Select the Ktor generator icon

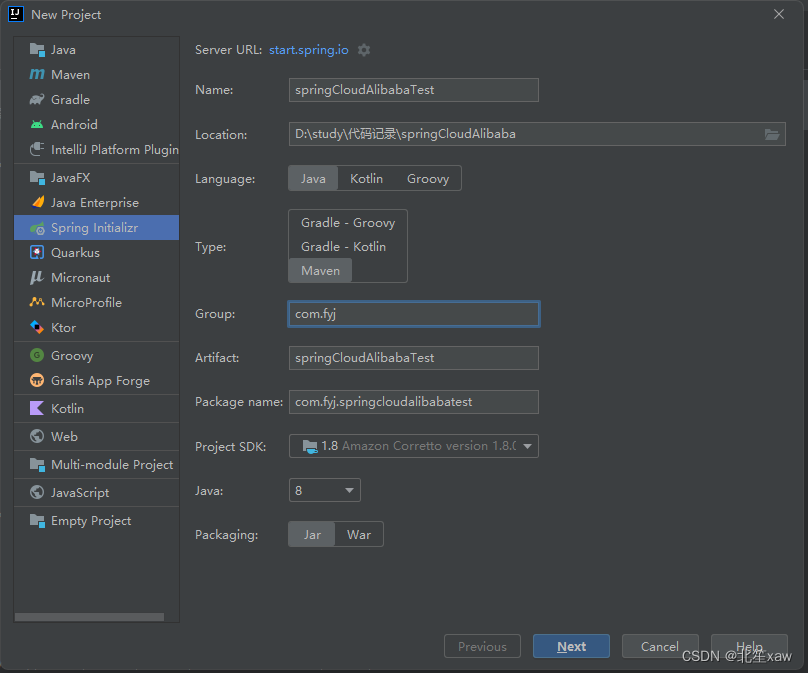click(x=37, y=327)
